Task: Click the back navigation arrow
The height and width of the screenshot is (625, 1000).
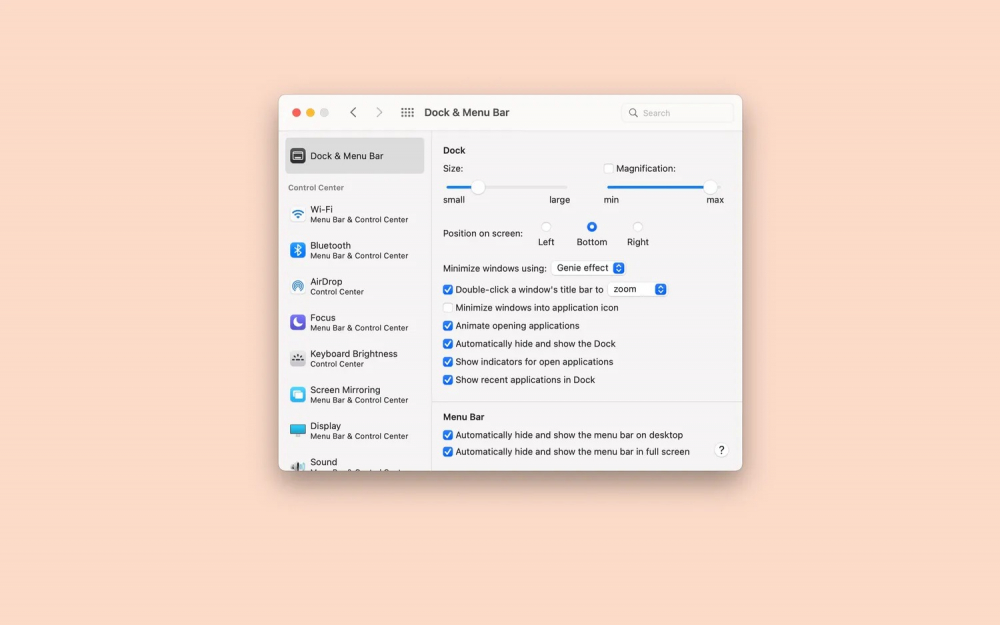Action: (353, 112)
